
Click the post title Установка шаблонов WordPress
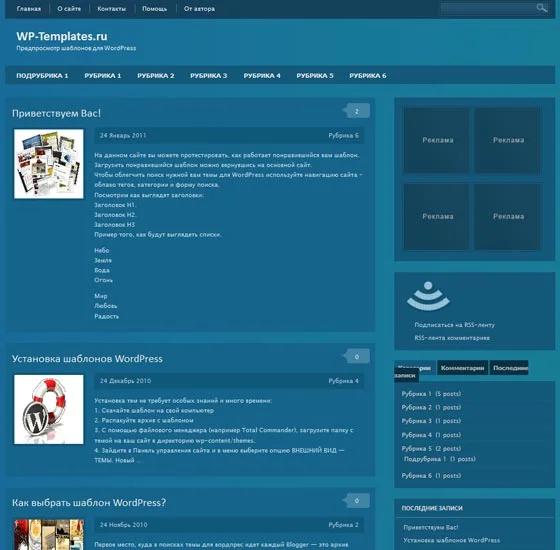coord(87,359)
